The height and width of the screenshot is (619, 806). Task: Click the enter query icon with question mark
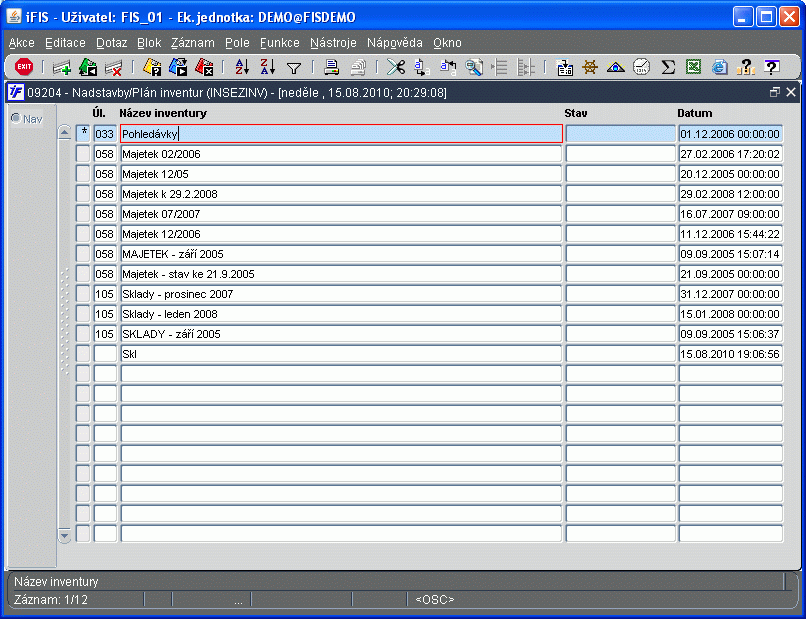[152, 67]
